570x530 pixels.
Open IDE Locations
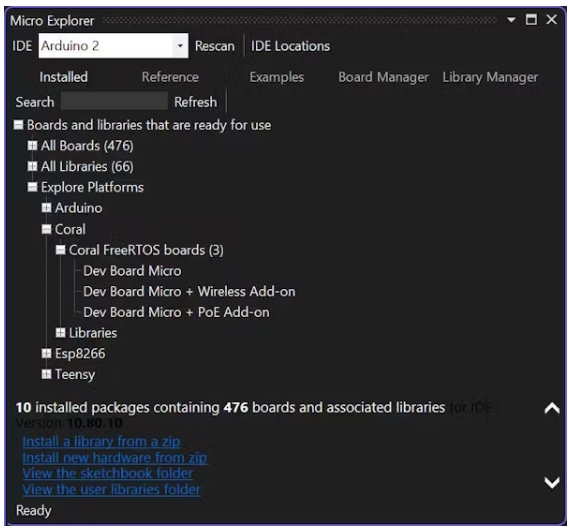pyautogui.click(x=290, y=46)
